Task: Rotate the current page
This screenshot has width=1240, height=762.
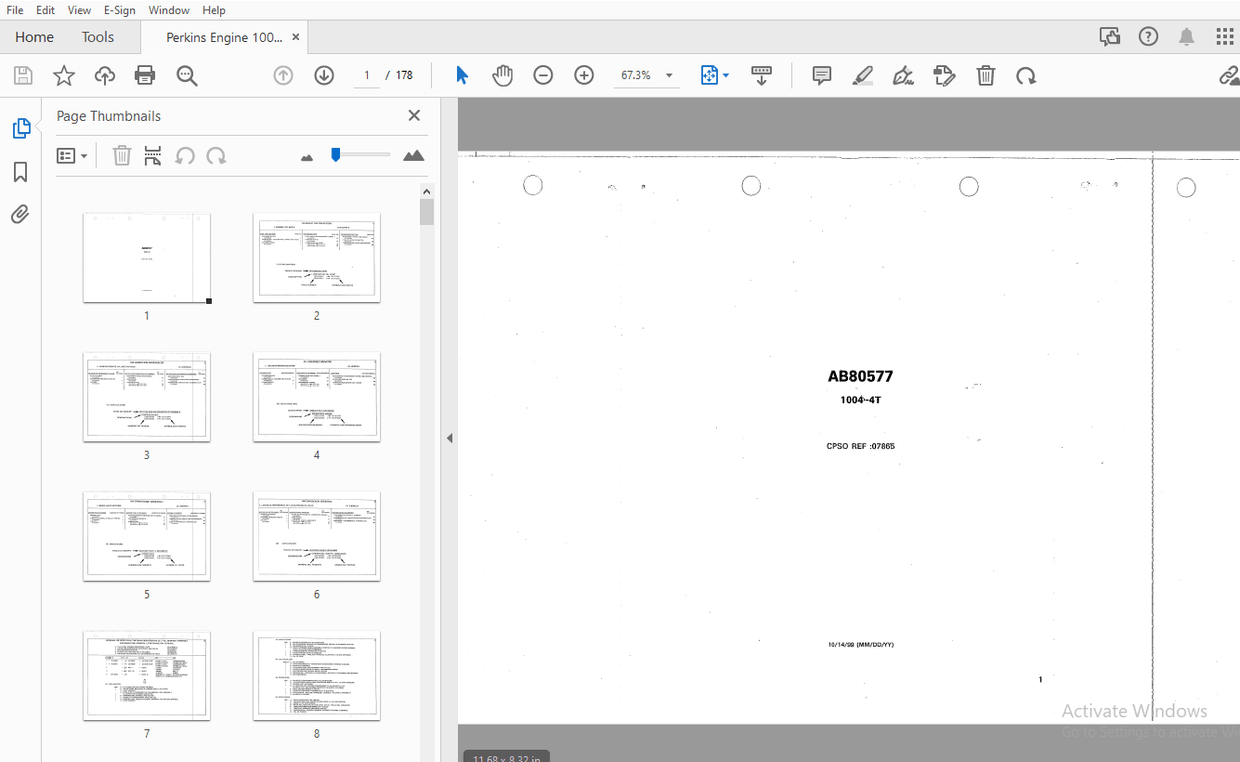Action: [1026, 75]
